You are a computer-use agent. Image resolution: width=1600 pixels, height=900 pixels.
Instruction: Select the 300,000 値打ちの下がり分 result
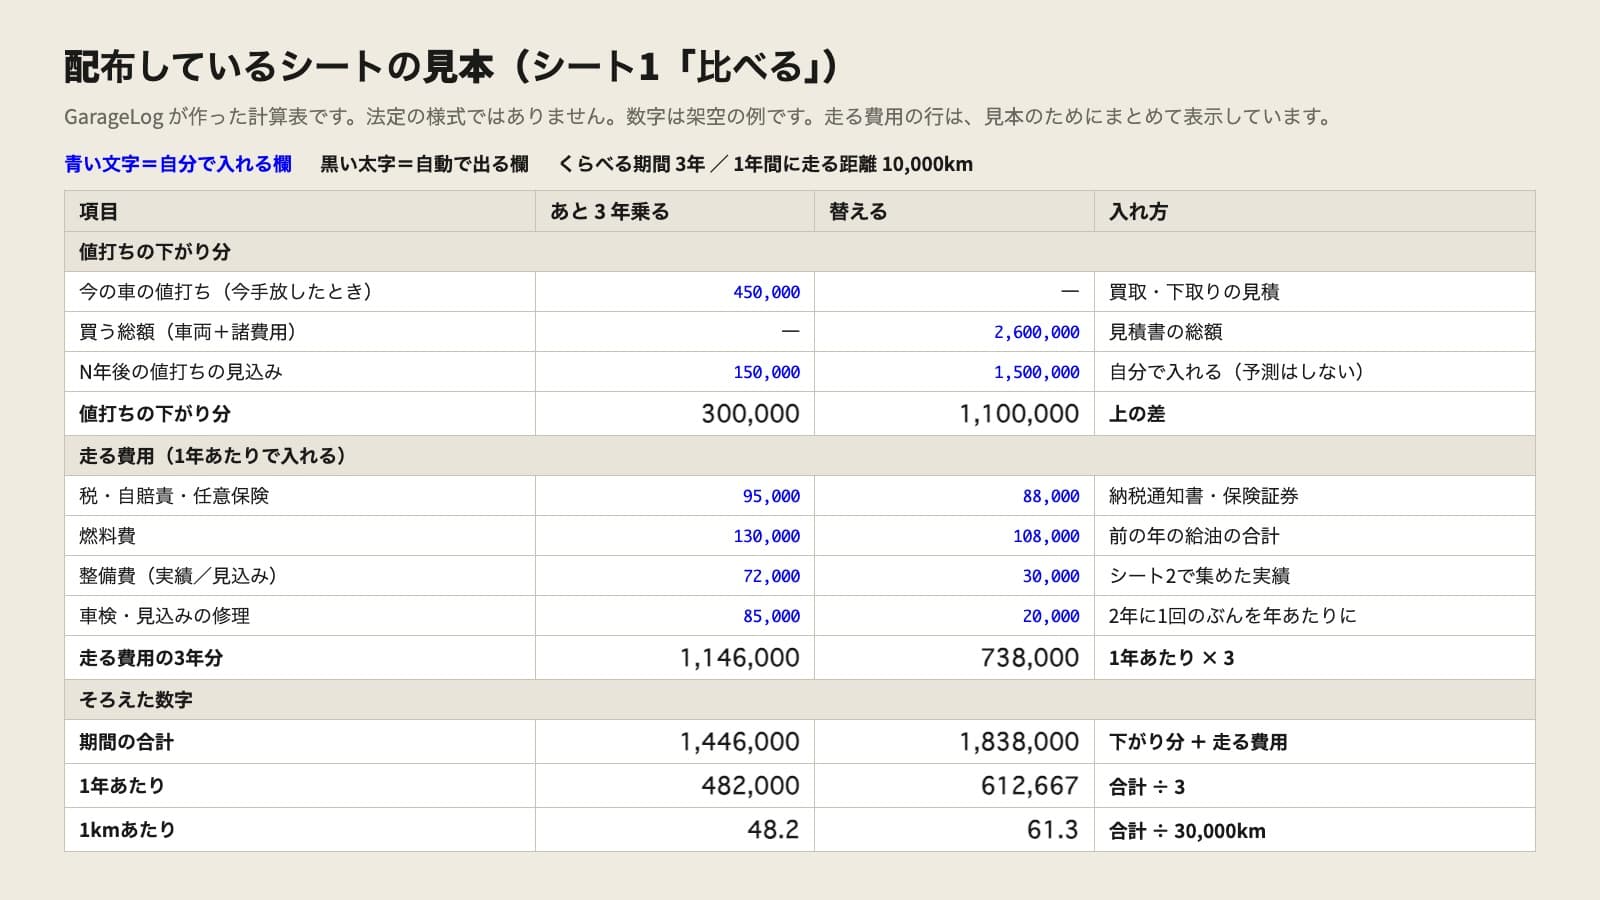(750, 414)
